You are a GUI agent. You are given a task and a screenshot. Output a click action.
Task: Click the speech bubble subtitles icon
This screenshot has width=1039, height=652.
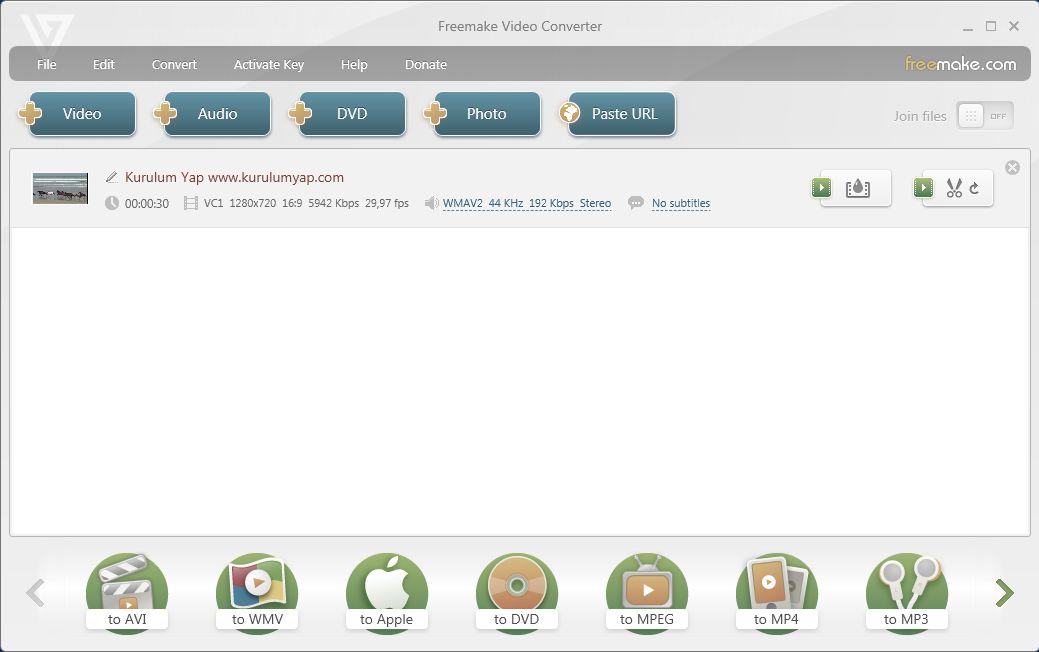point(635,203)
